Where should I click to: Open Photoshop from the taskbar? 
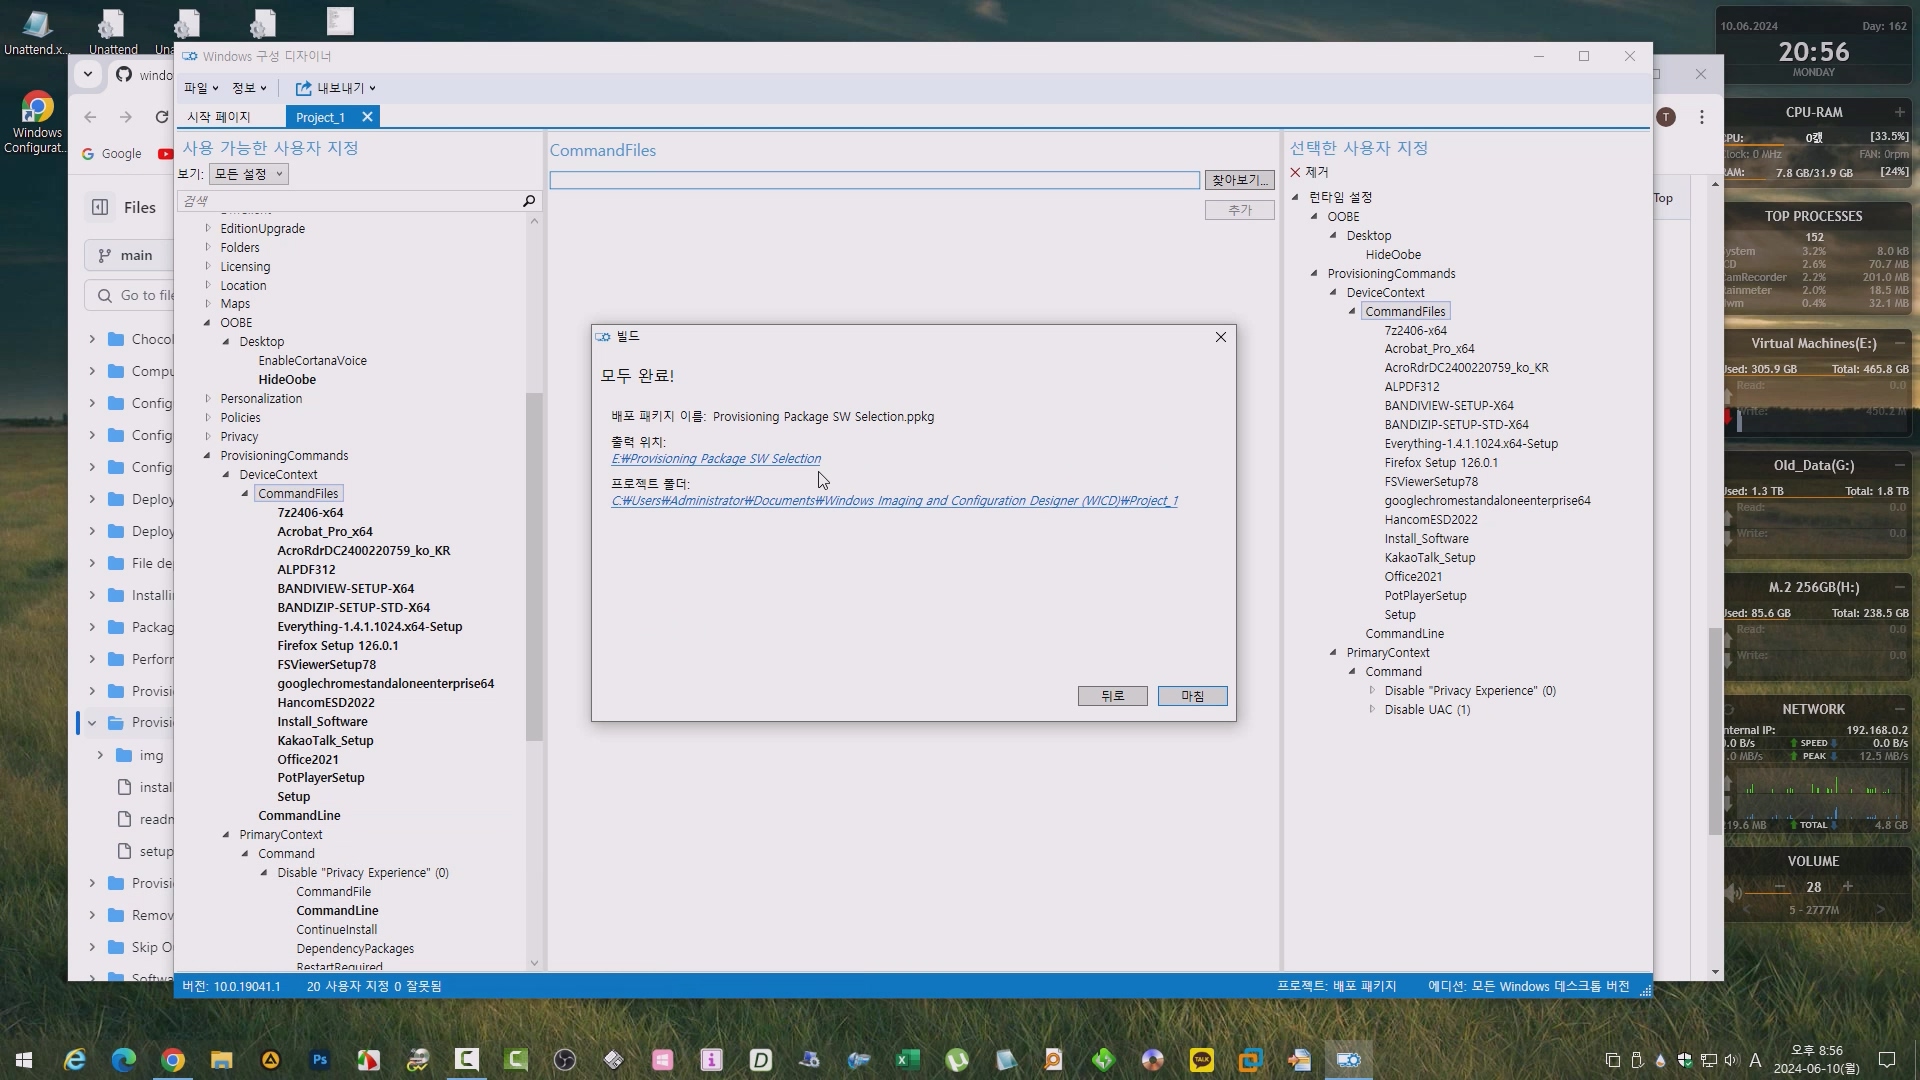pyautogui.click(x=320, y=1060)
